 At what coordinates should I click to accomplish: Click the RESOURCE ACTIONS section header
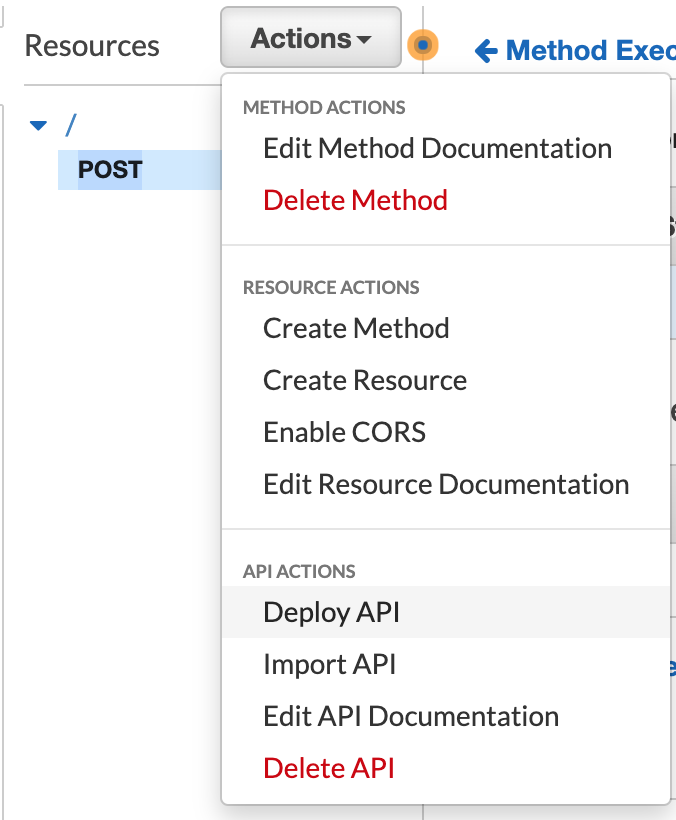click(x=331, y=288)
